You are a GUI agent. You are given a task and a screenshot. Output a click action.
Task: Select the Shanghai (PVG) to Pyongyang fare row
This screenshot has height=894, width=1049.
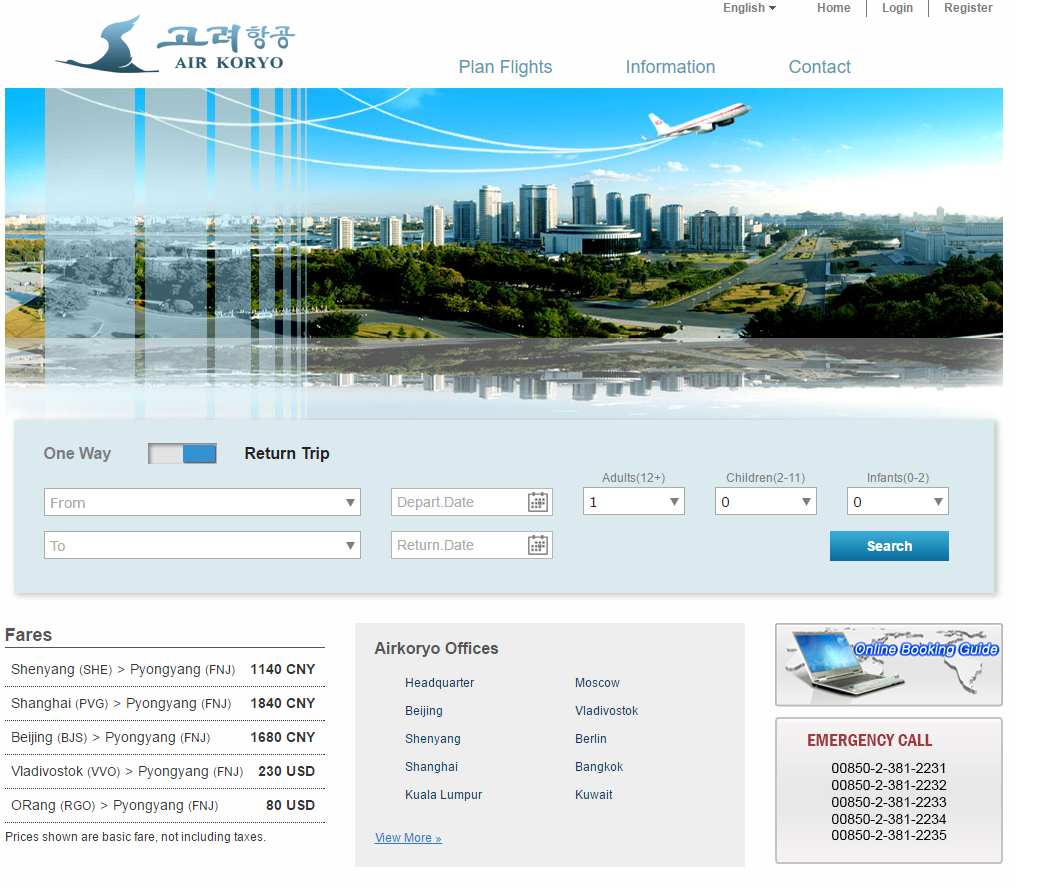tap(165, 703)
